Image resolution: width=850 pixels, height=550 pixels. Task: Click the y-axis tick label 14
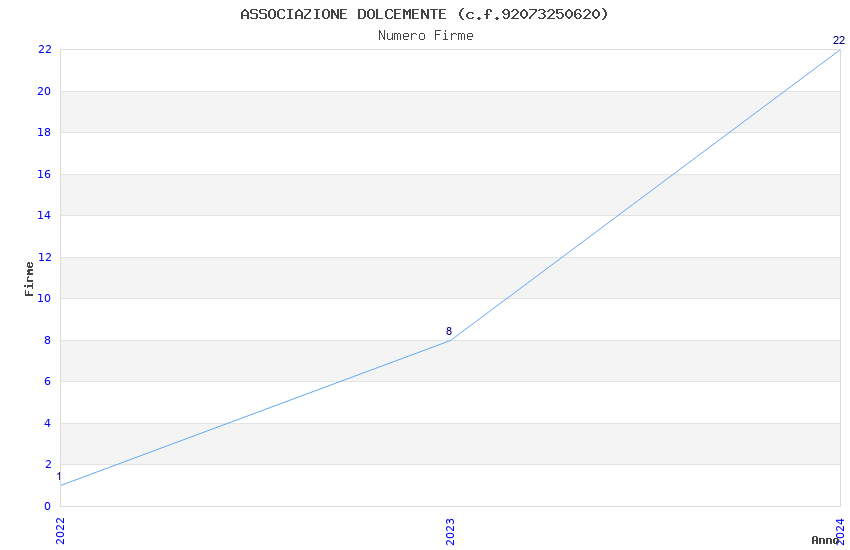pos(44,215)
